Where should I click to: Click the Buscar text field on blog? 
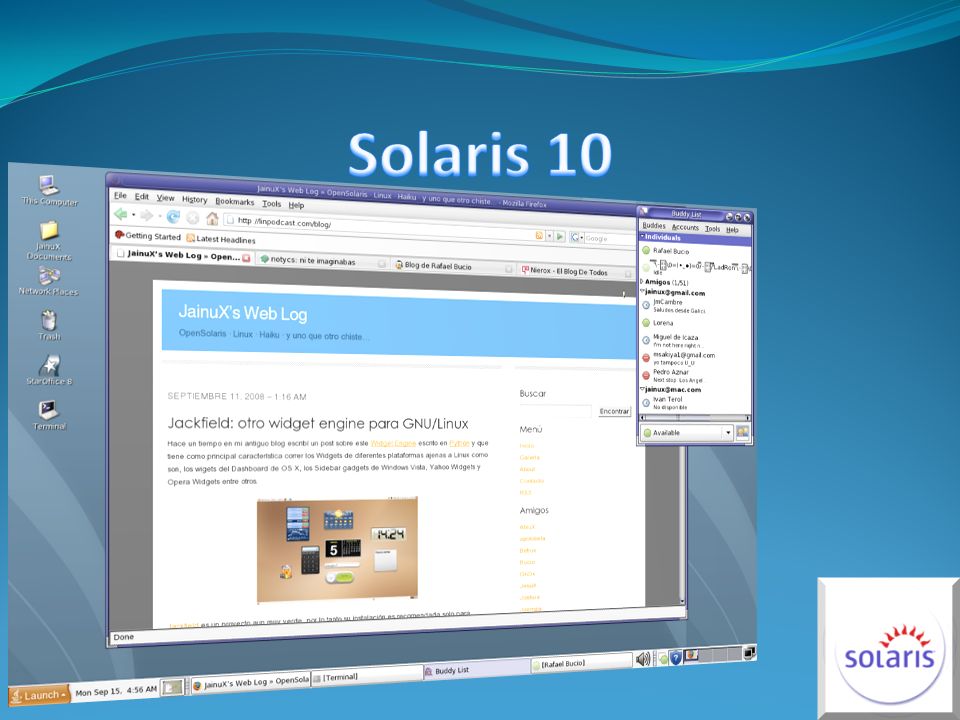coord(556,411)
